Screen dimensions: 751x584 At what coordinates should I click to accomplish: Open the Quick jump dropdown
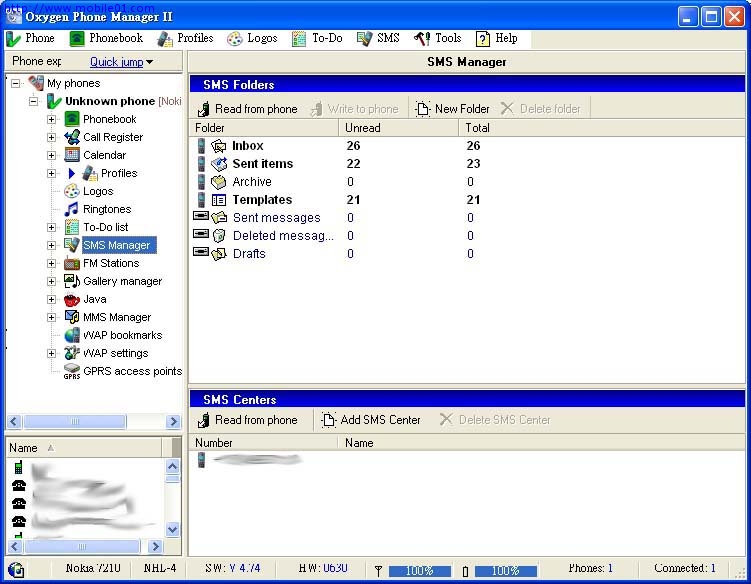(121, 62)
